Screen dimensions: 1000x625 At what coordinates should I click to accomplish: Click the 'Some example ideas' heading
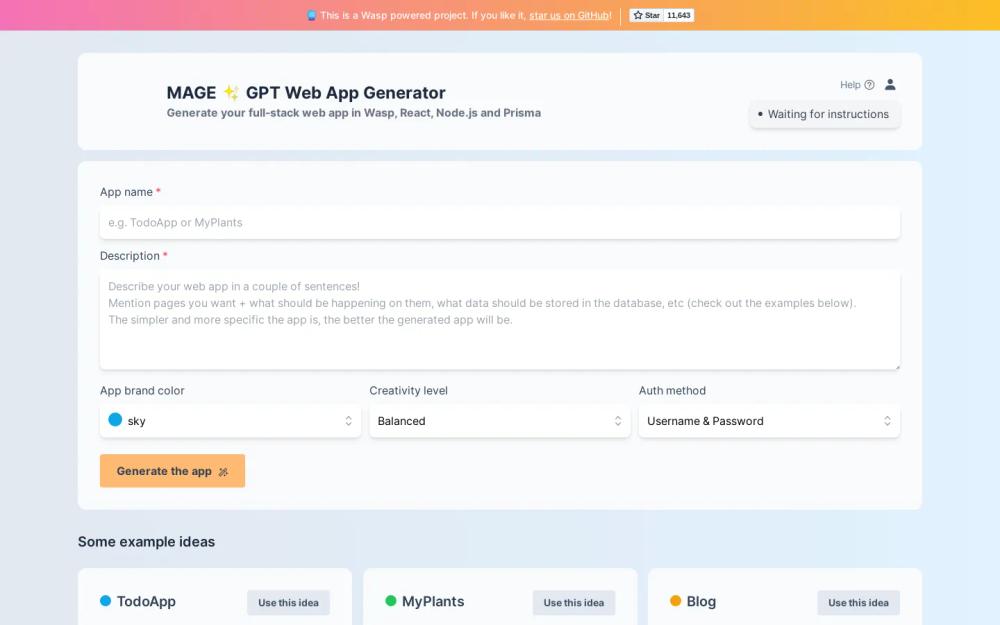tap(146, 541)
